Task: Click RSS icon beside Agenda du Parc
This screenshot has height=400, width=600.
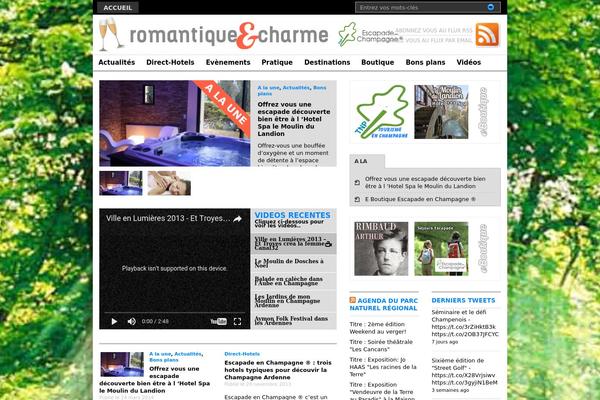Action: [x=352, y=300]
